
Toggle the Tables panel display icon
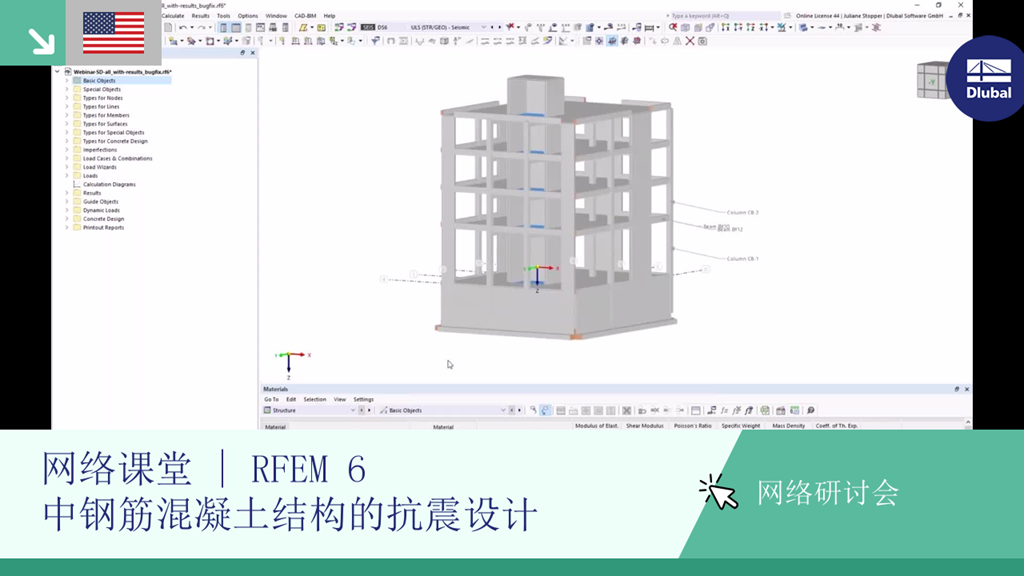[236, 27]
